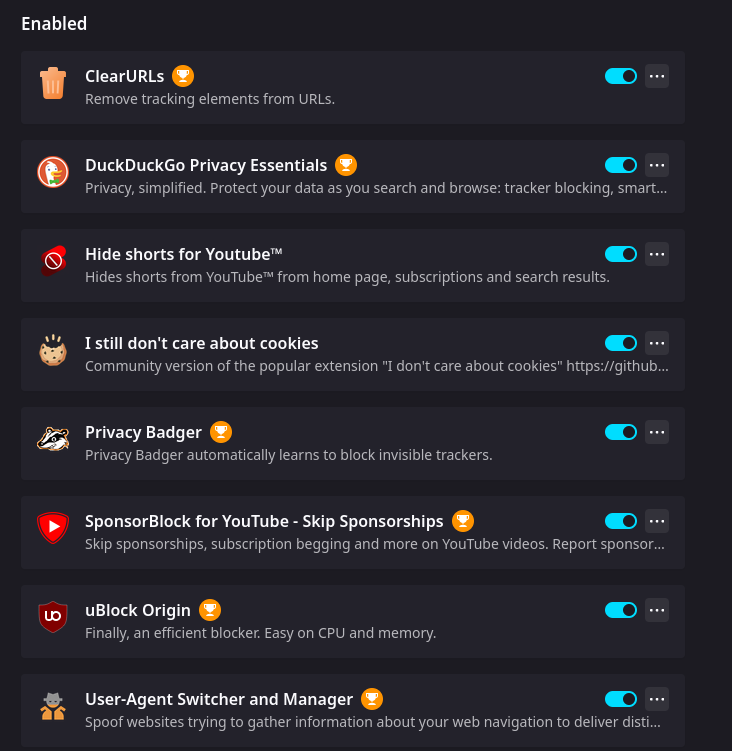
Task: Click the cookie icon for cookies extension
Action: [53, 350]
